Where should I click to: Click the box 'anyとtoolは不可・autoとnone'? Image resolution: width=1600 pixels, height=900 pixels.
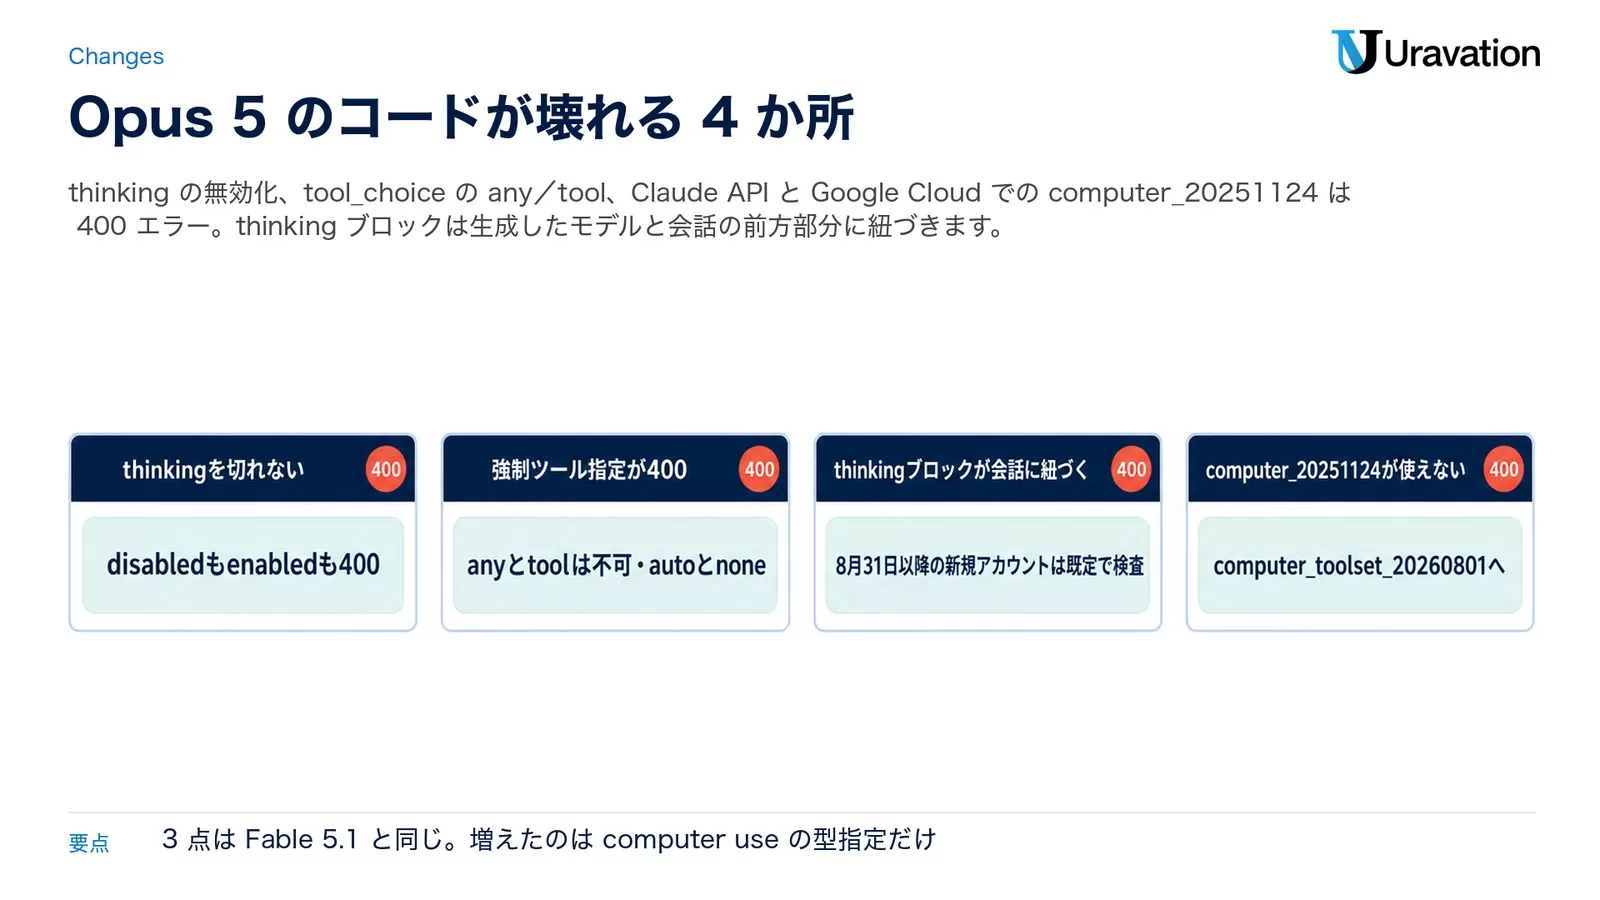pos(615,565)
